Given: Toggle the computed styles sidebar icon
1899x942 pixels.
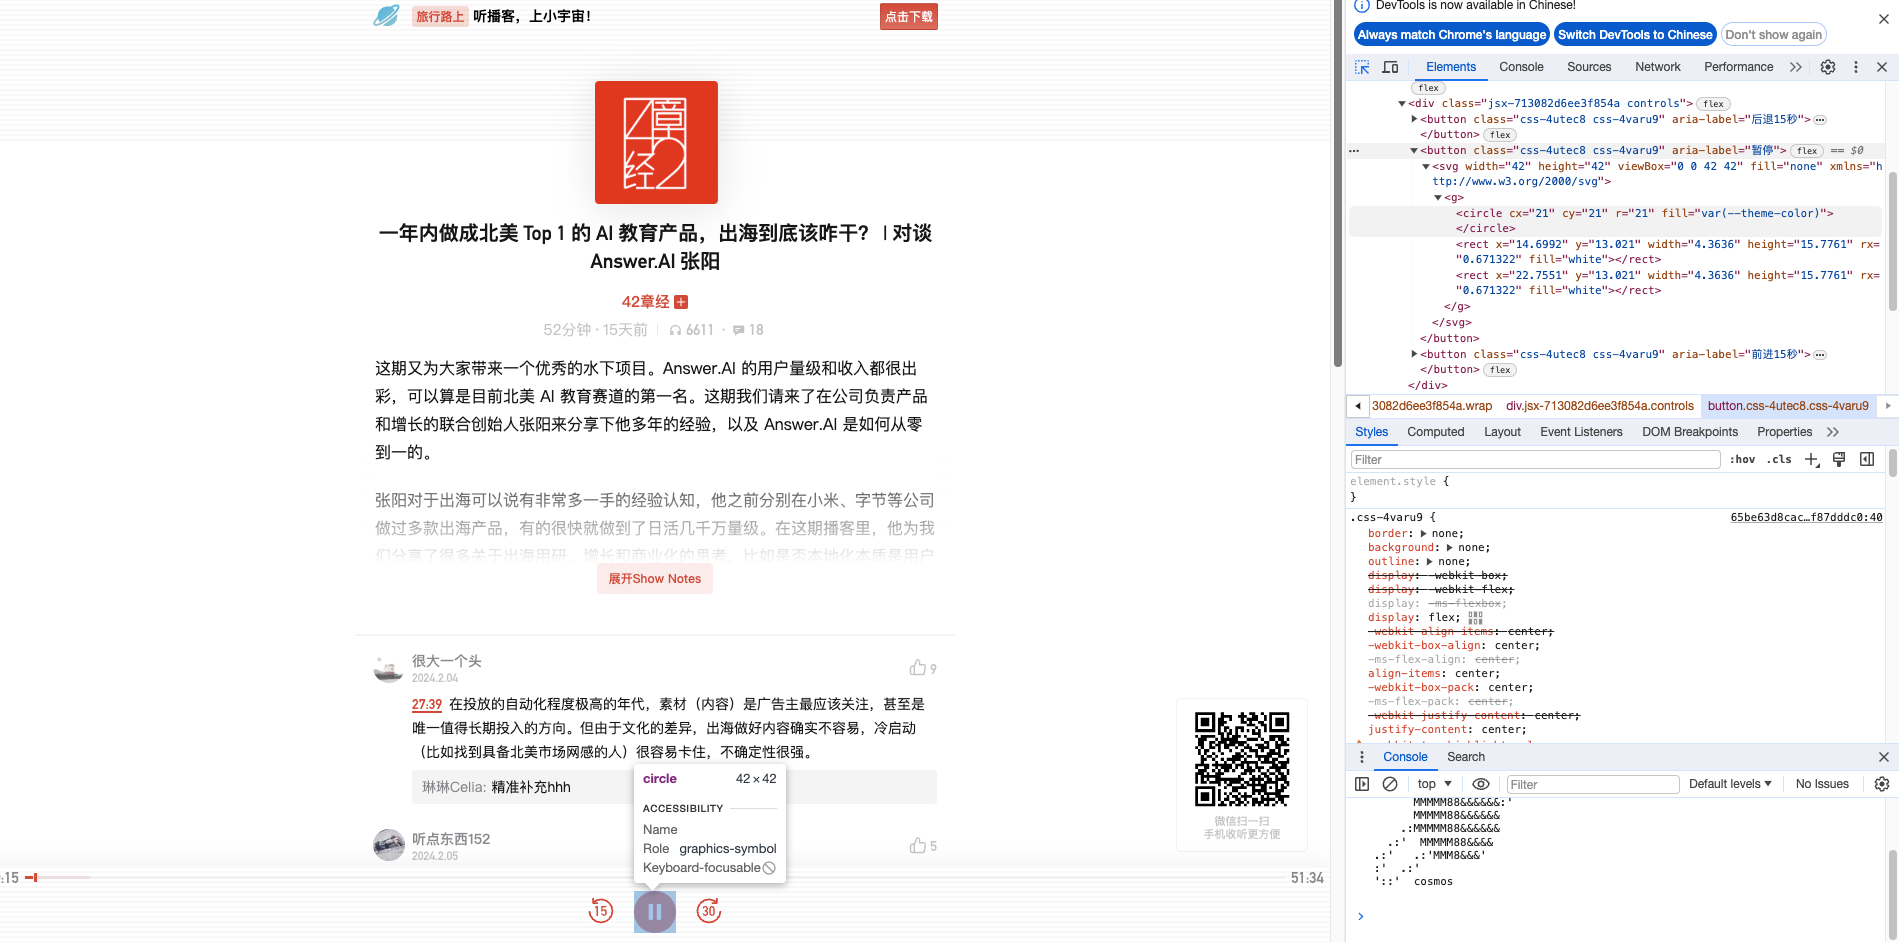Looking at the screenshot, I should click(x=1867, y=460).
